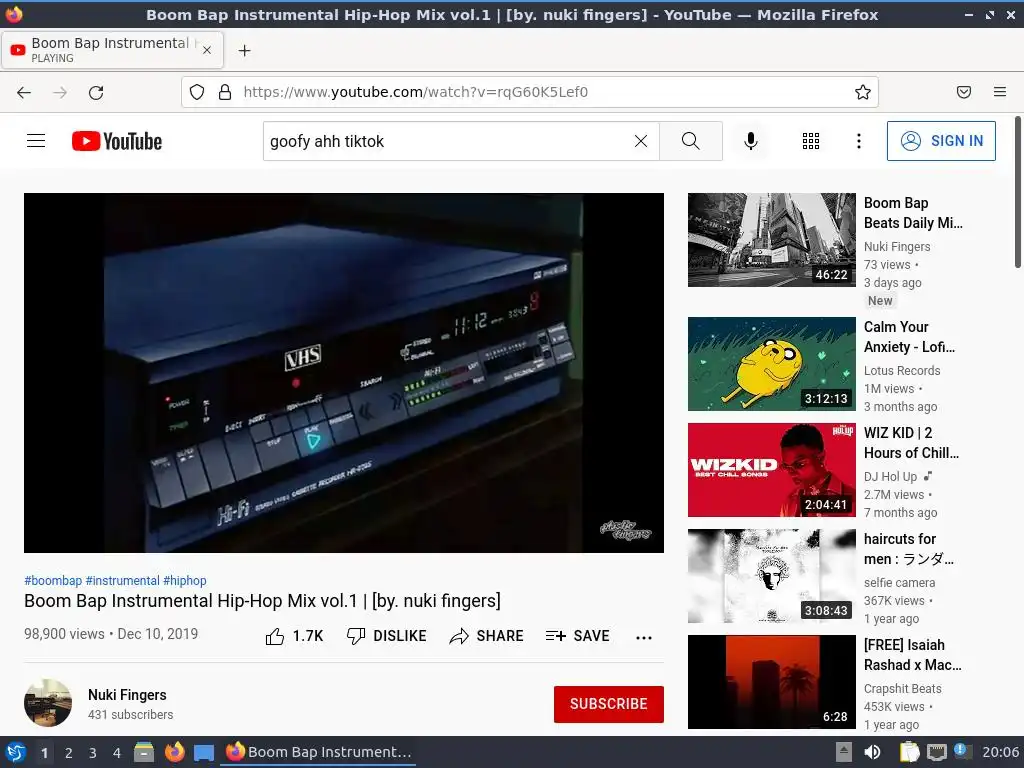Switch to workspace 4

coord(117,753)
